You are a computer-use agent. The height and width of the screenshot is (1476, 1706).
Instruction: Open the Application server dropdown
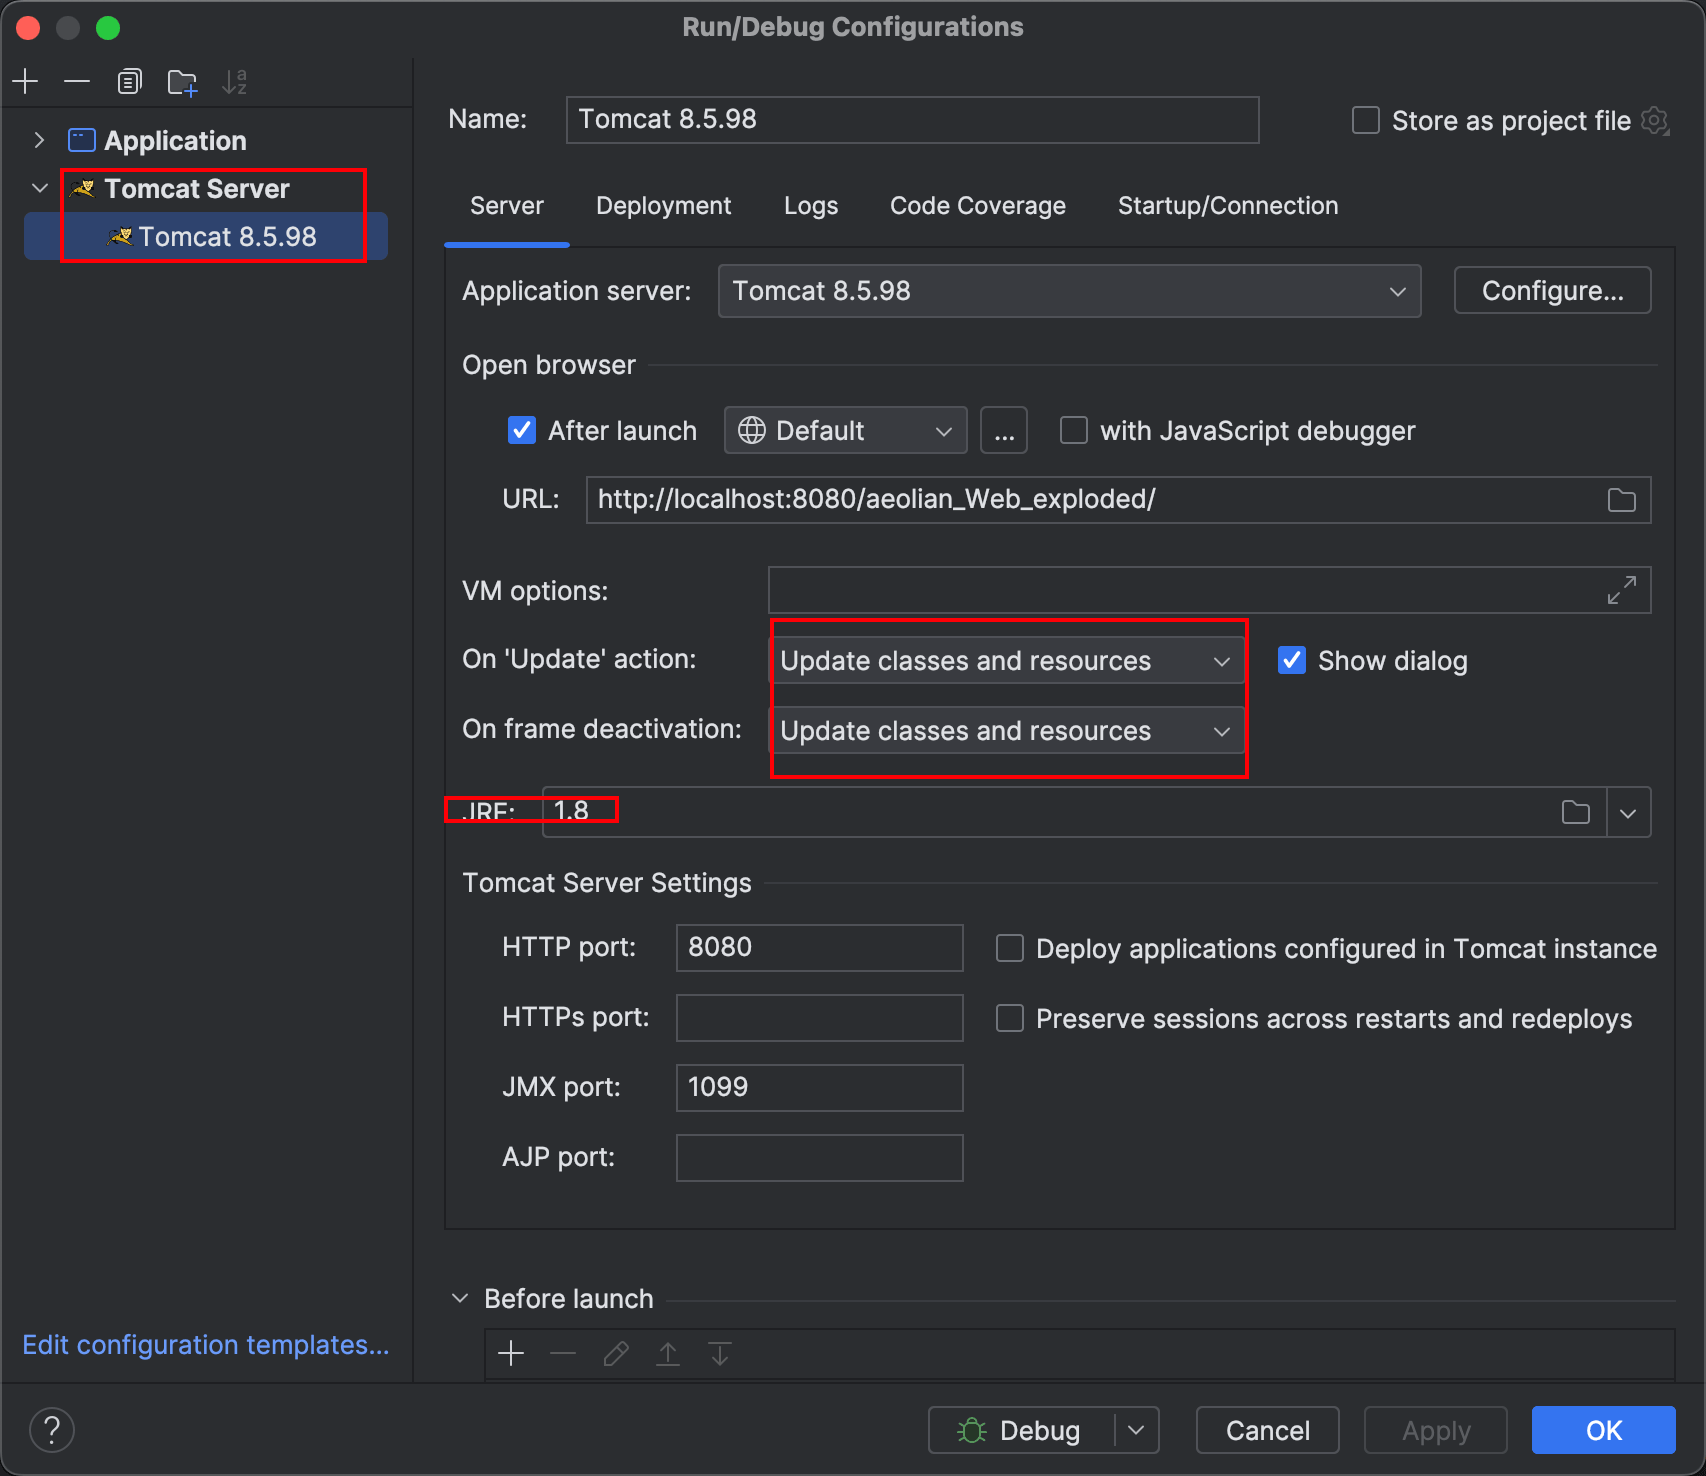coord(1069,291)
